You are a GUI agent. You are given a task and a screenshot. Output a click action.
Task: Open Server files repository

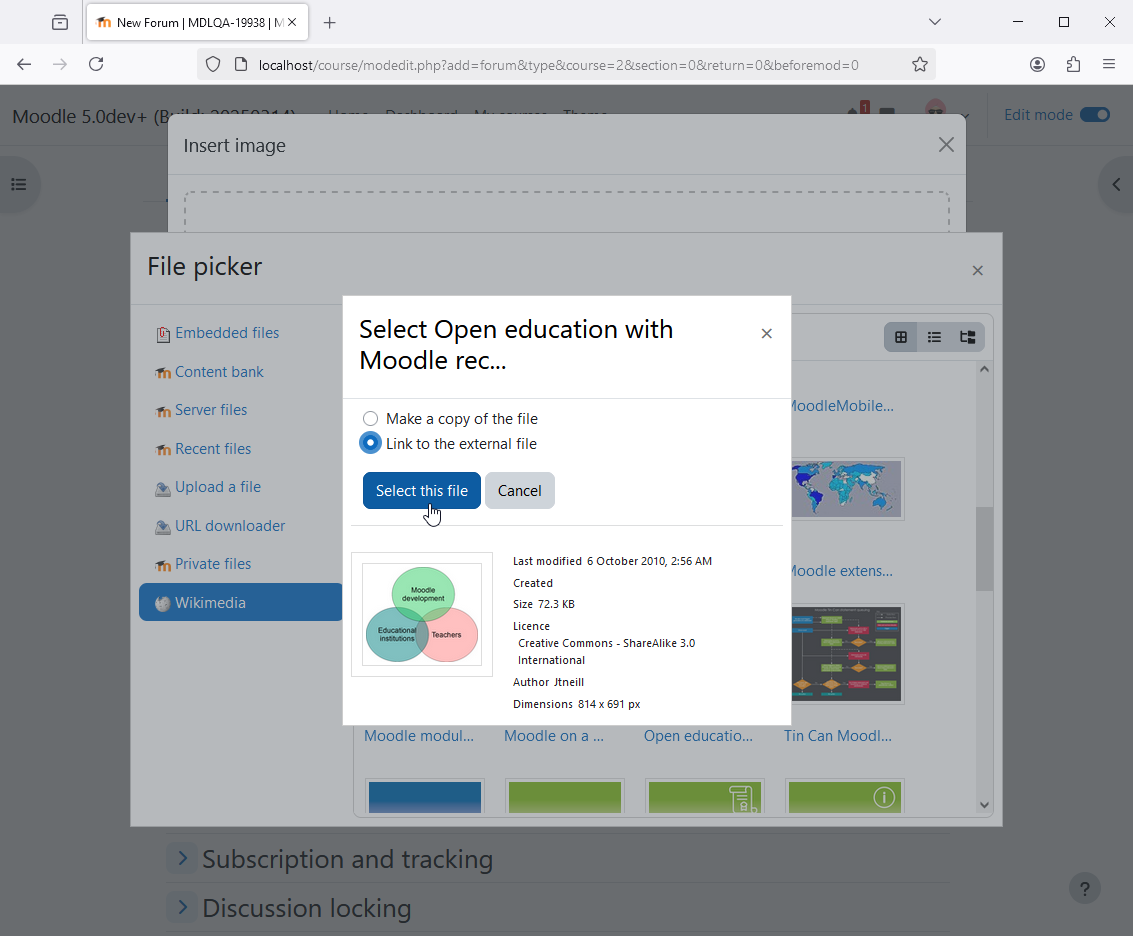[211, 410]
